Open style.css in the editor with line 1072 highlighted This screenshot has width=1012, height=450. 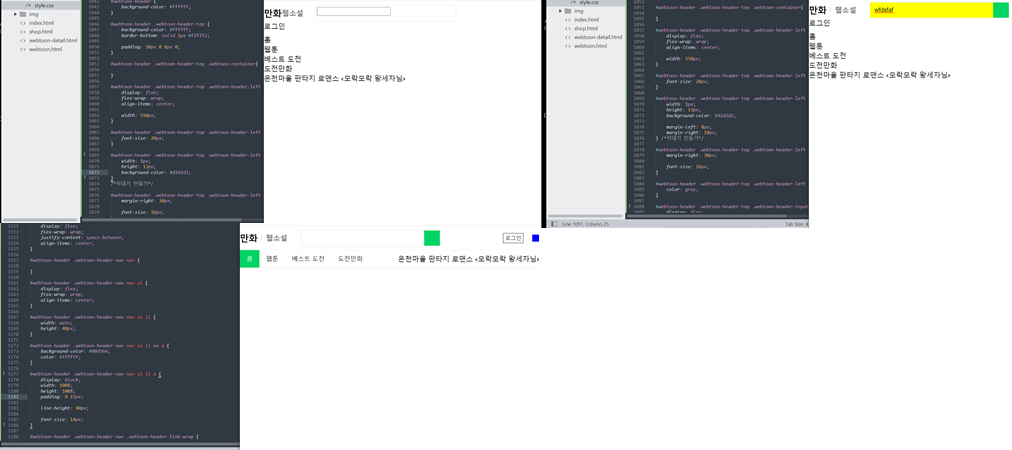click(x=45, y=5)
